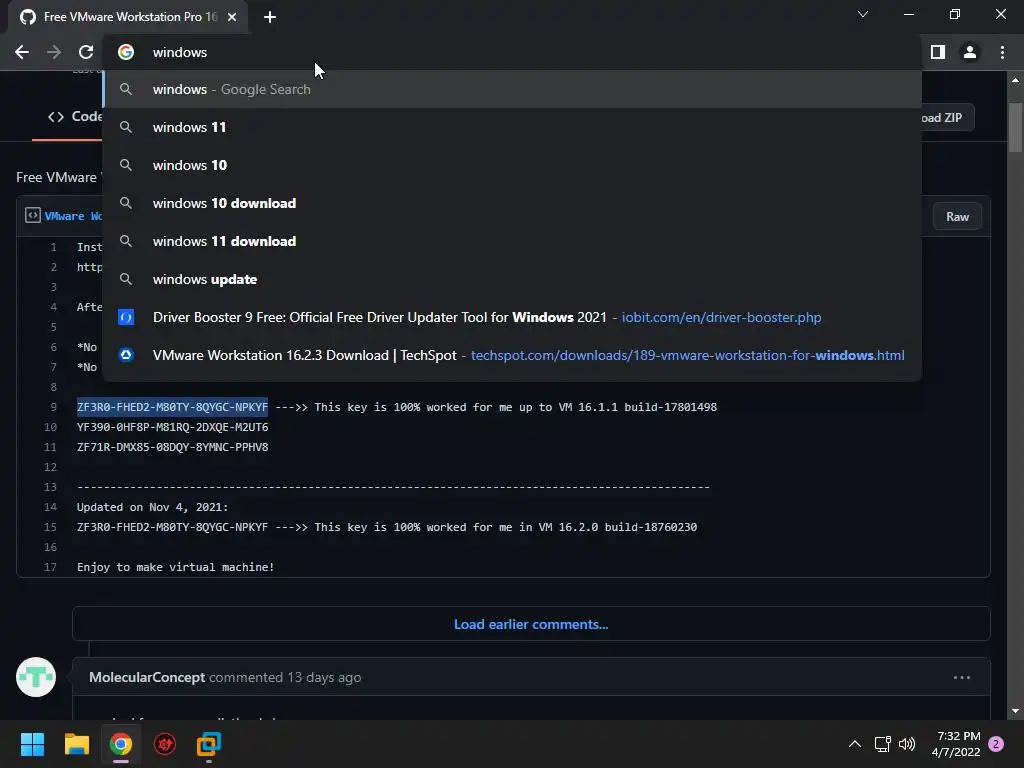Open MolecularConcept's user profile link

click(x=147, y=677)
